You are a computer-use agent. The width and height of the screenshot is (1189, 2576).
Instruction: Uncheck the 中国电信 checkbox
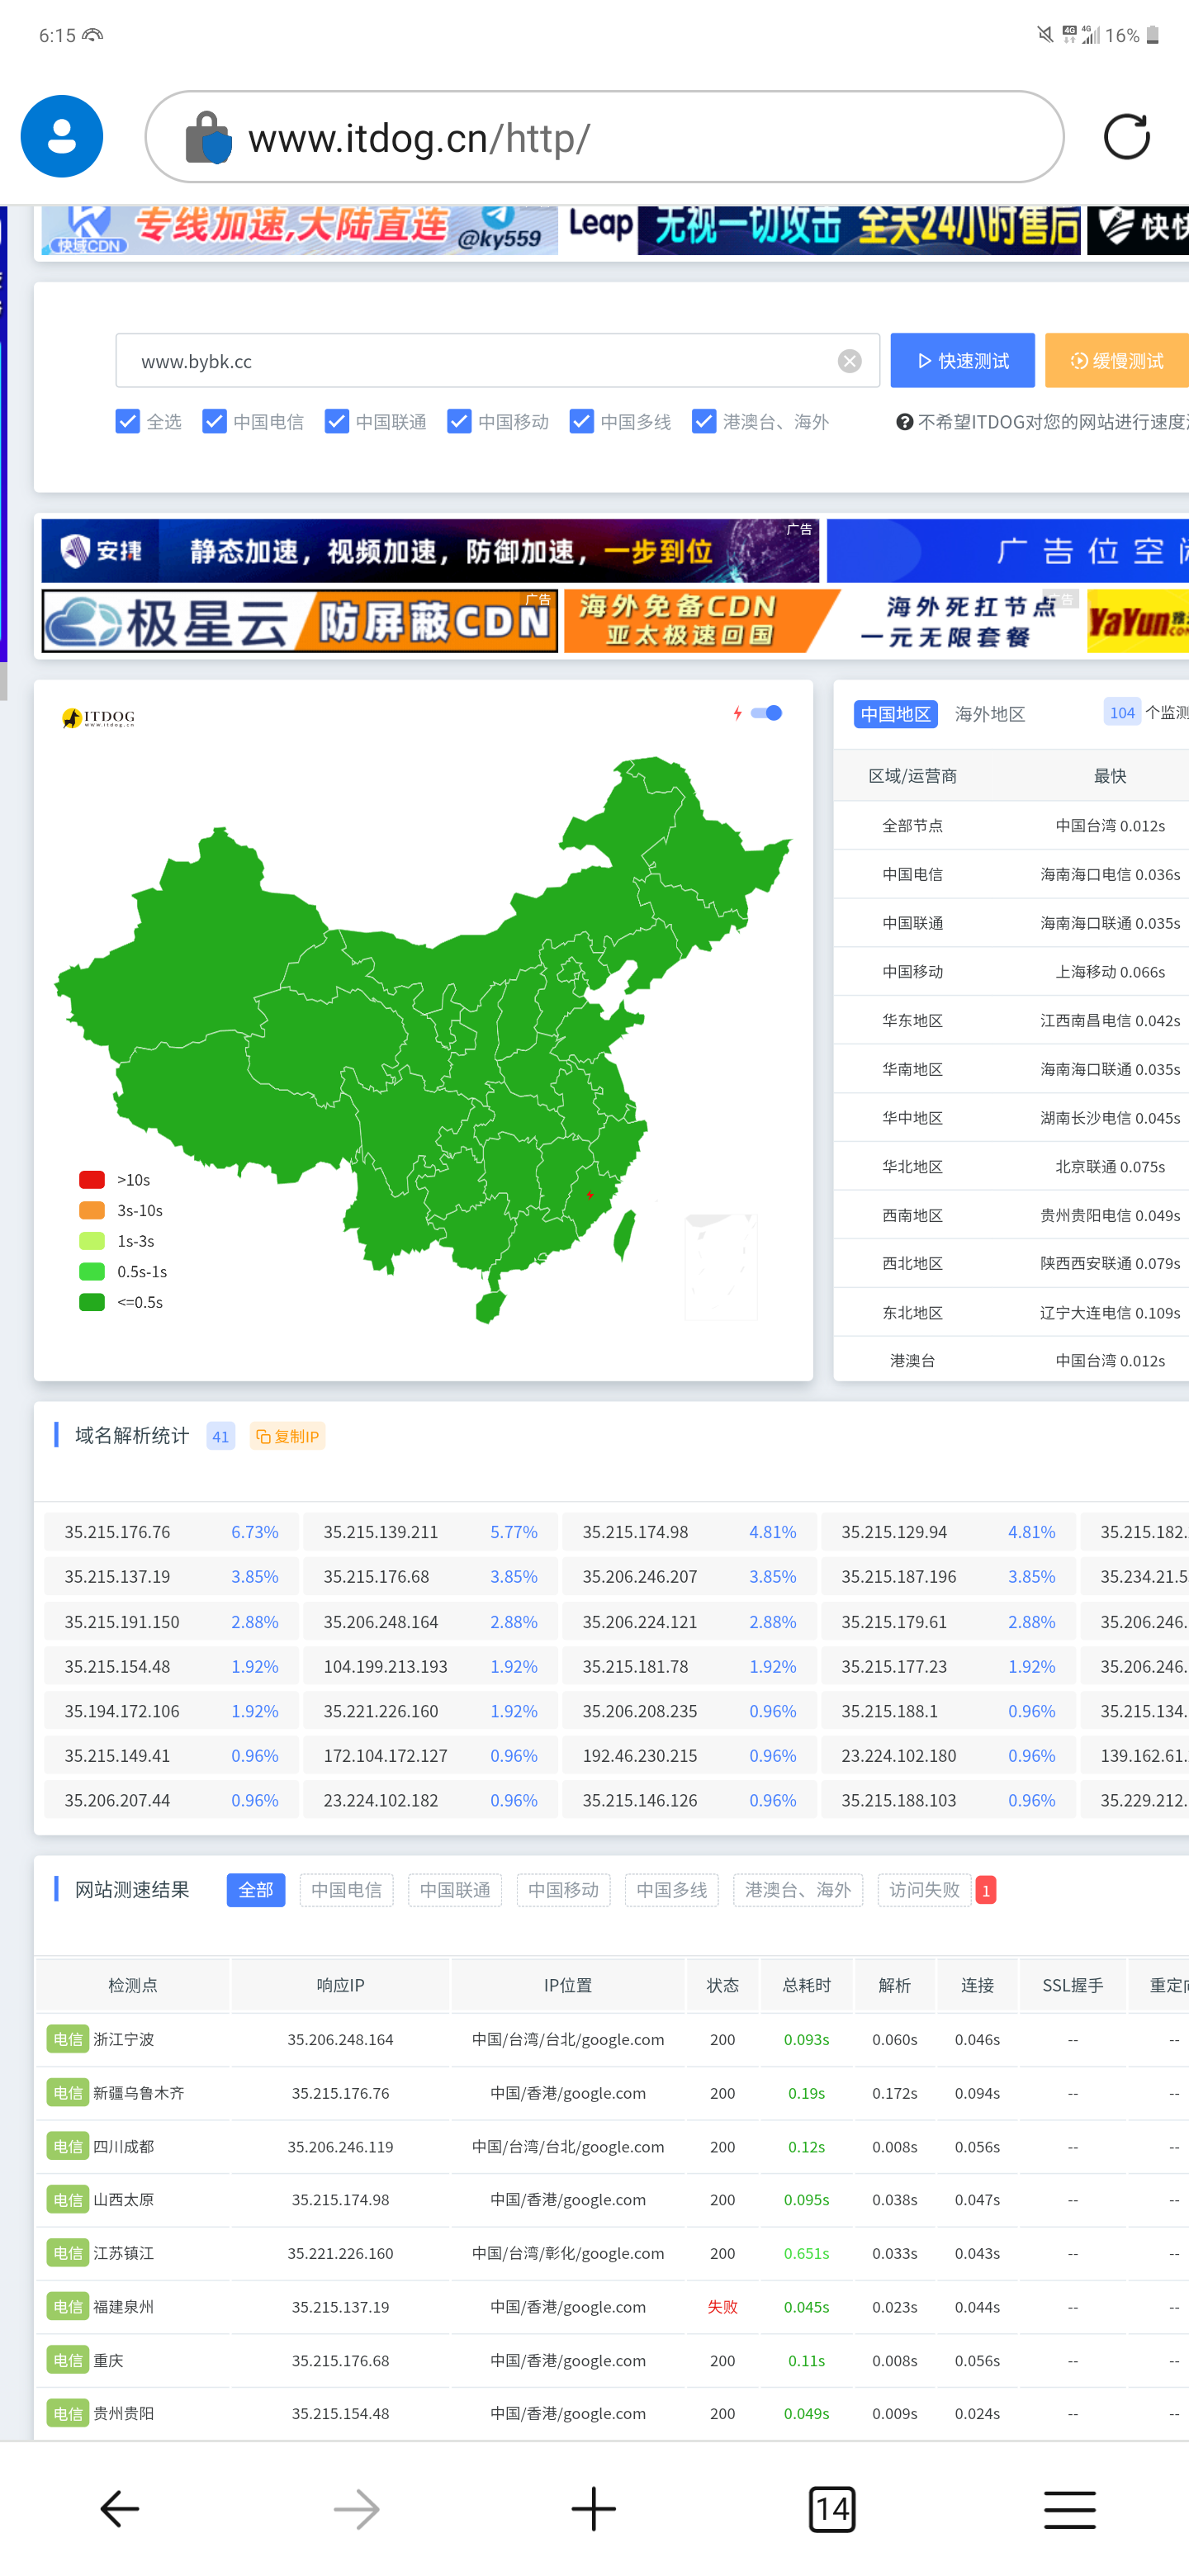(214, 421)
